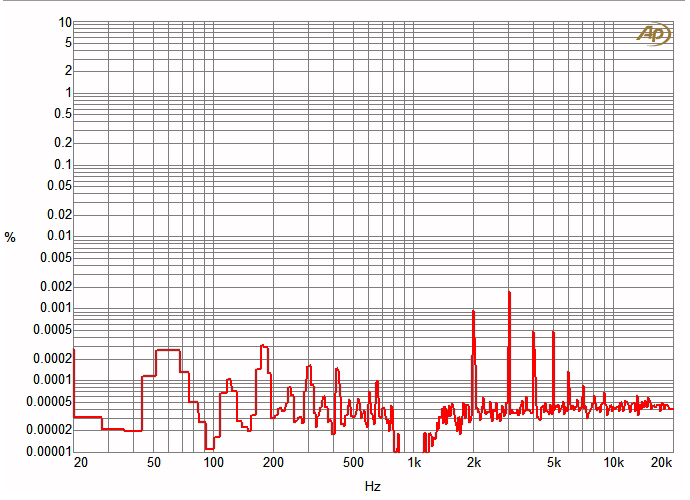Click the y-axis label 0.0001
The image size is (690, 500).
pos(52,379)
